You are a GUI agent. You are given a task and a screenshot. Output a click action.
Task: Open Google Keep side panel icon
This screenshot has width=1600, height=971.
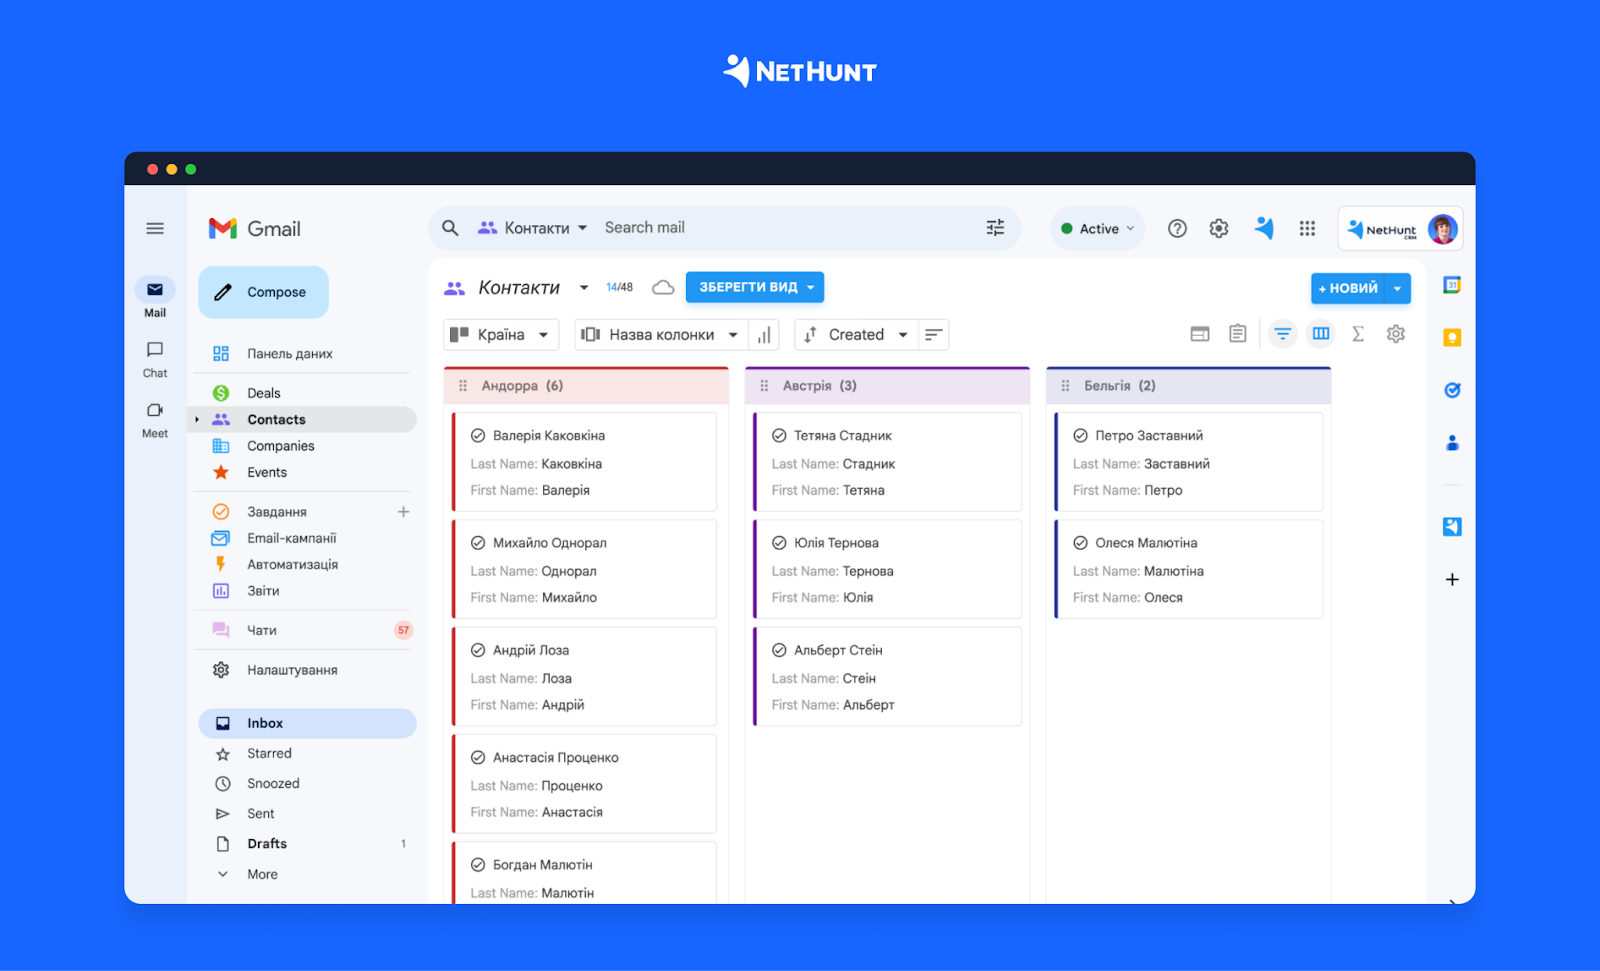pos(1452,338)
